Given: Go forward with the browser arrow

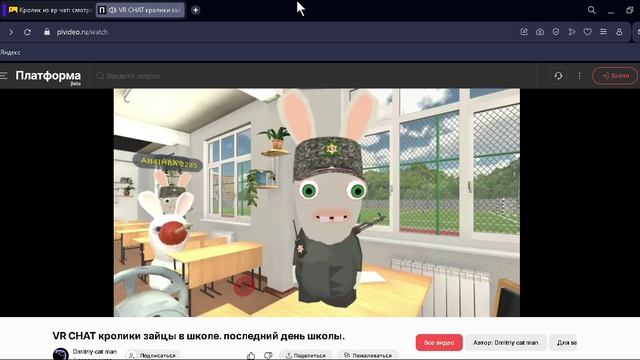Looking at the screenshot, I should (x=11, y=32).
